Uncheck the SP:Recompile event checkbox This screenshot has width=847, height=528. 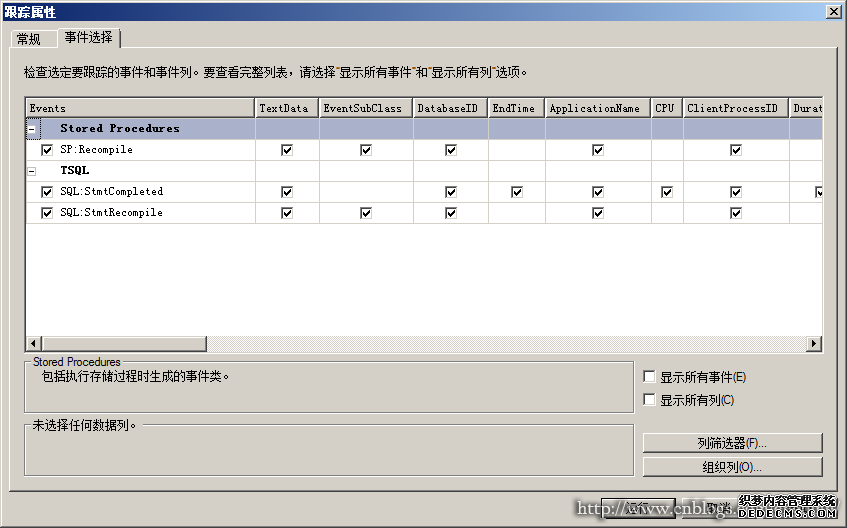(47, 150)
